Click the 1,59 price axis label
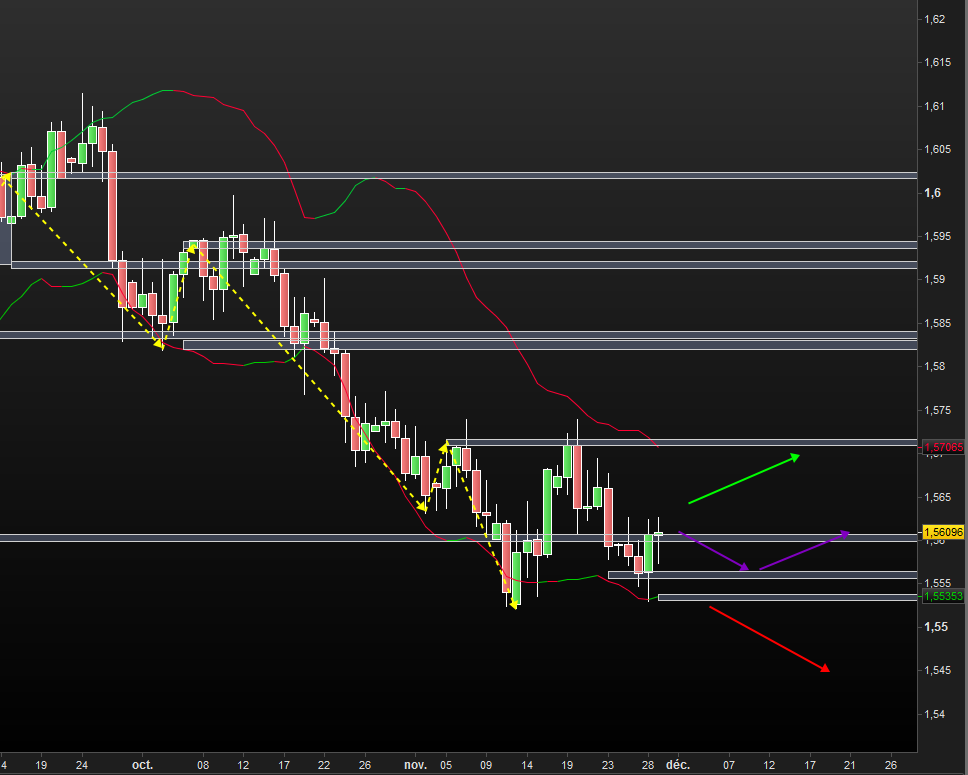The image size is (968, 775). 935,279
